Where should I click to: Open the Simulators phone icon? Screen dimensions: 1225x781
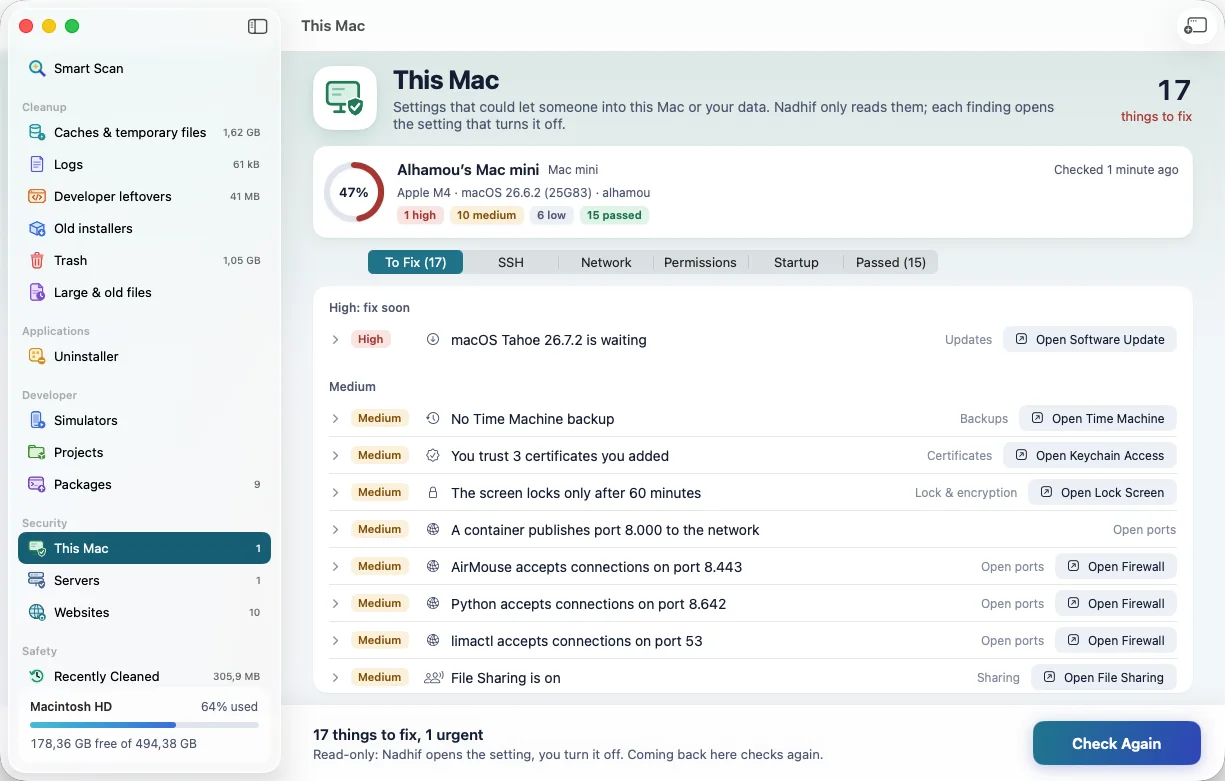coord(37,420)
